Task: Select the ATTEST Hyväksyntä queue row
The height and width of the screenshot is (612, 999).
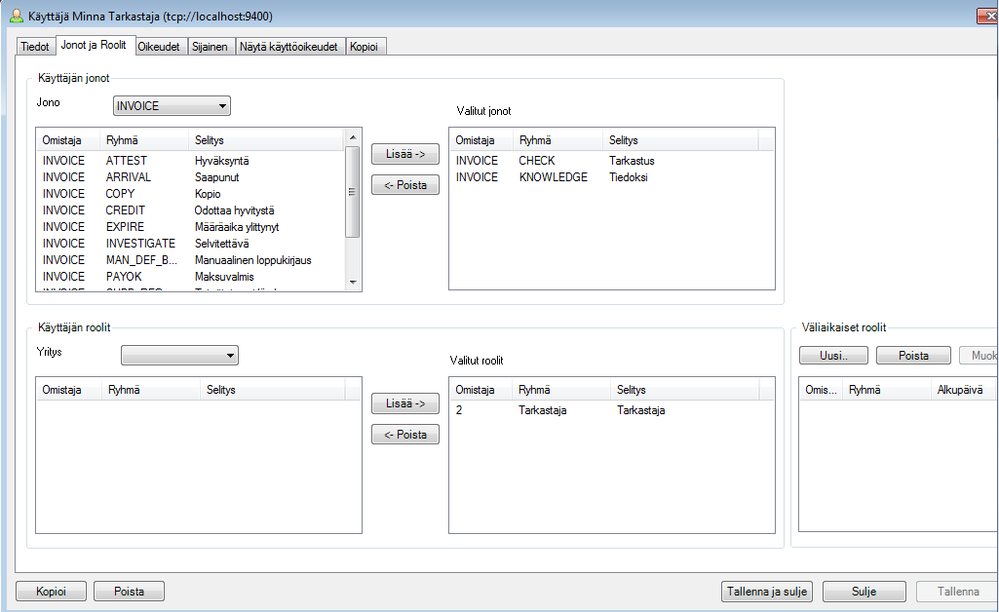Action: coord(190,161)
